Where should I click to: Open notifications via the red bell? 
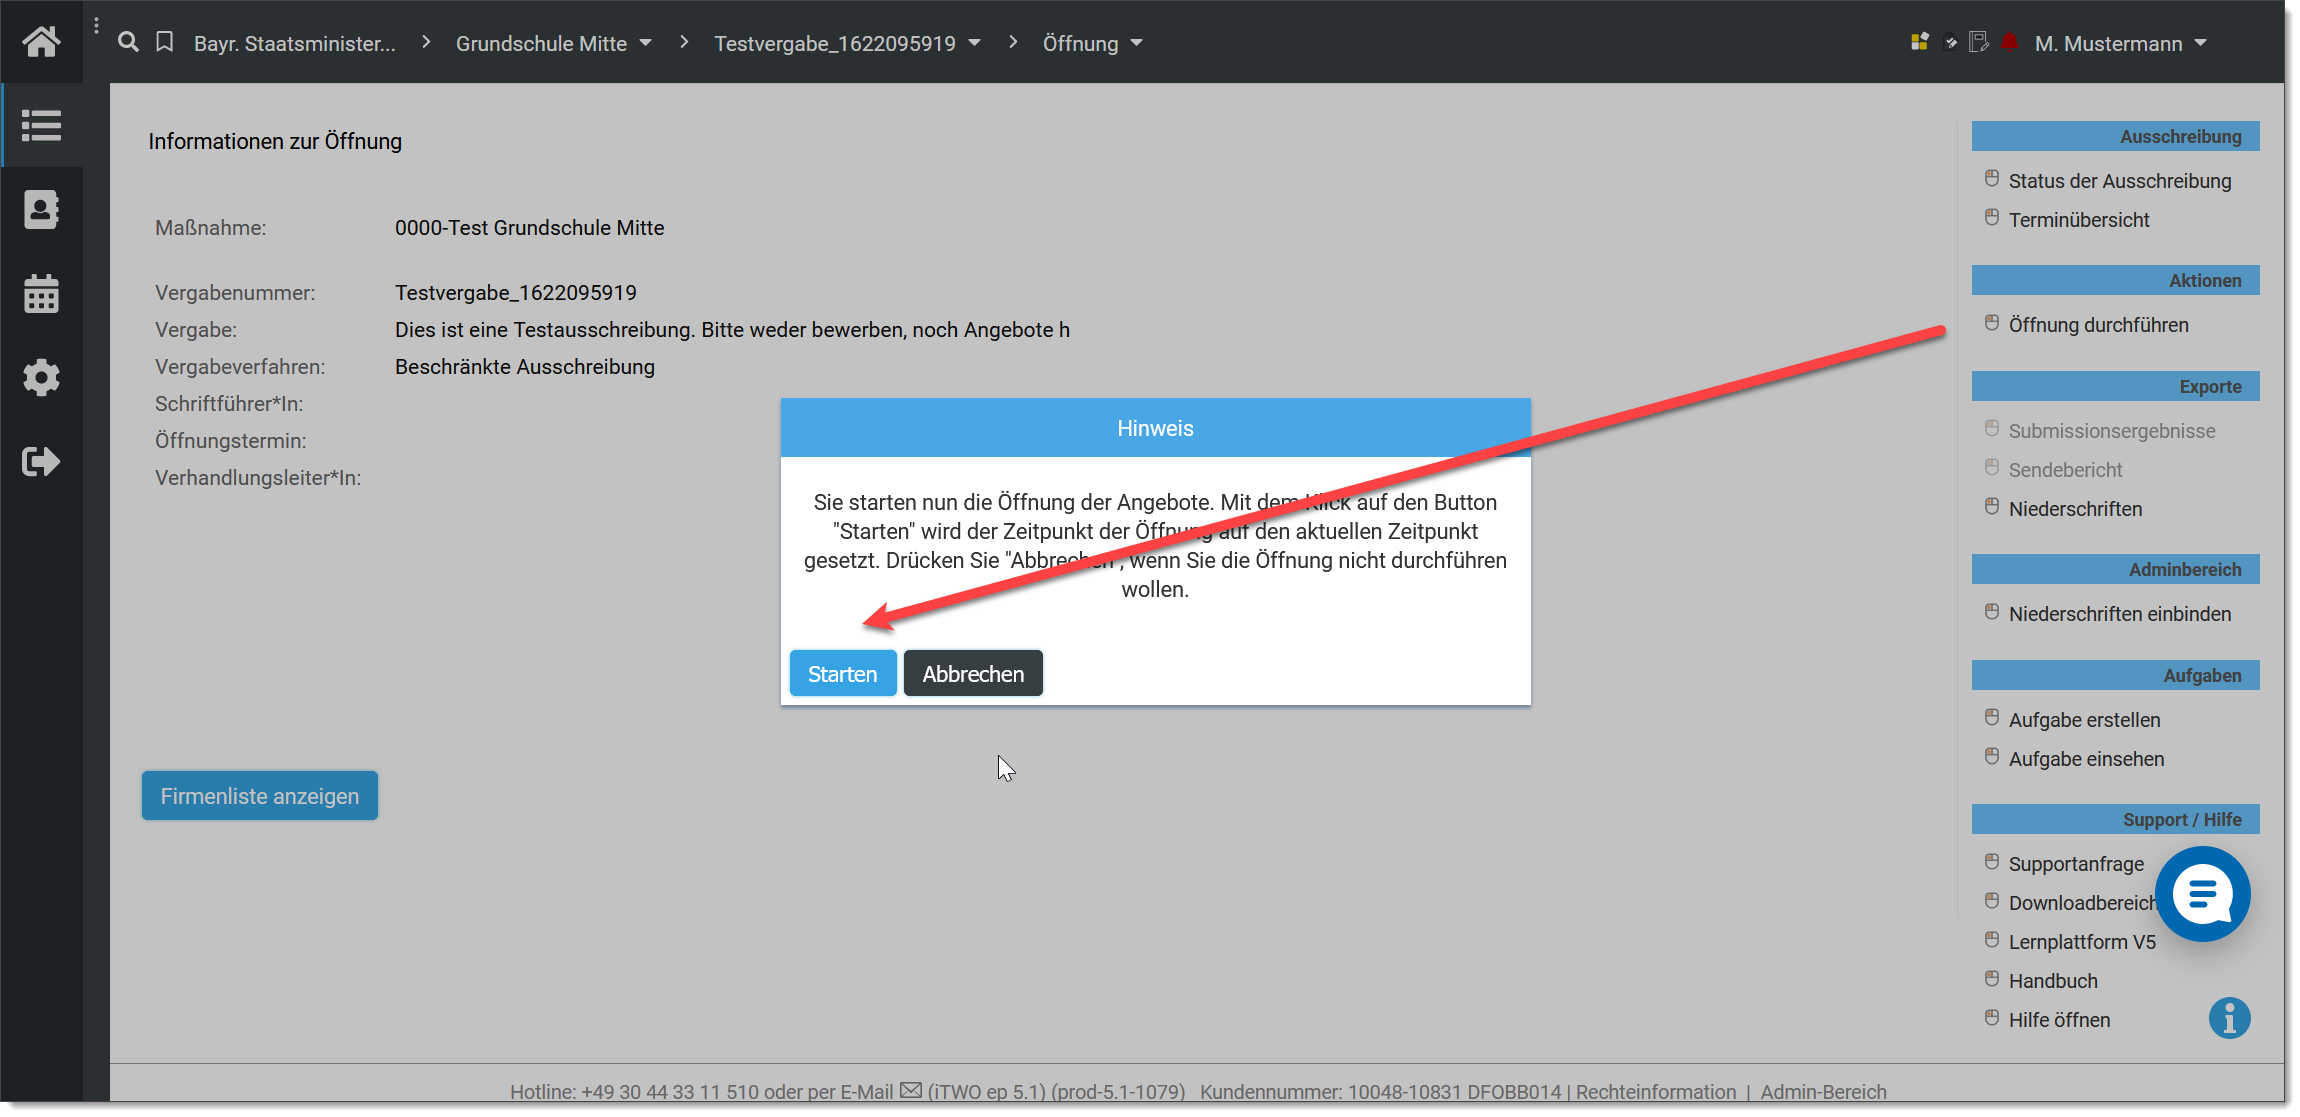click(2010, 42)
